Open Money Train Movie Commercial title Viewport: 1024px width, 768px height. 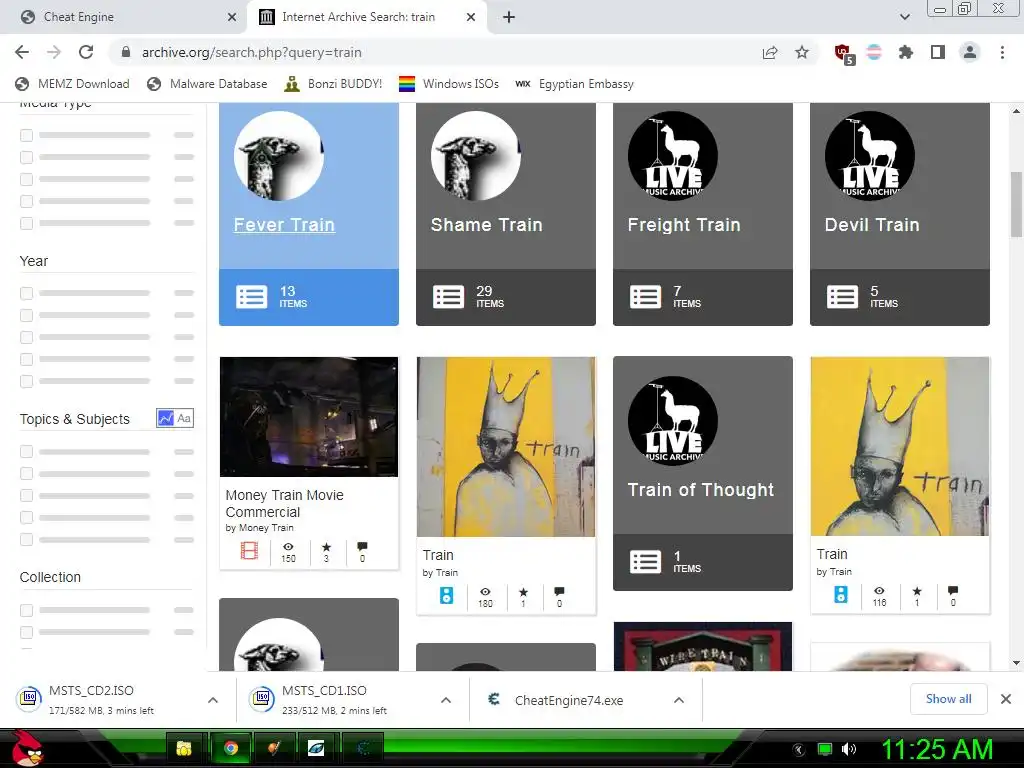click(284, 504)
